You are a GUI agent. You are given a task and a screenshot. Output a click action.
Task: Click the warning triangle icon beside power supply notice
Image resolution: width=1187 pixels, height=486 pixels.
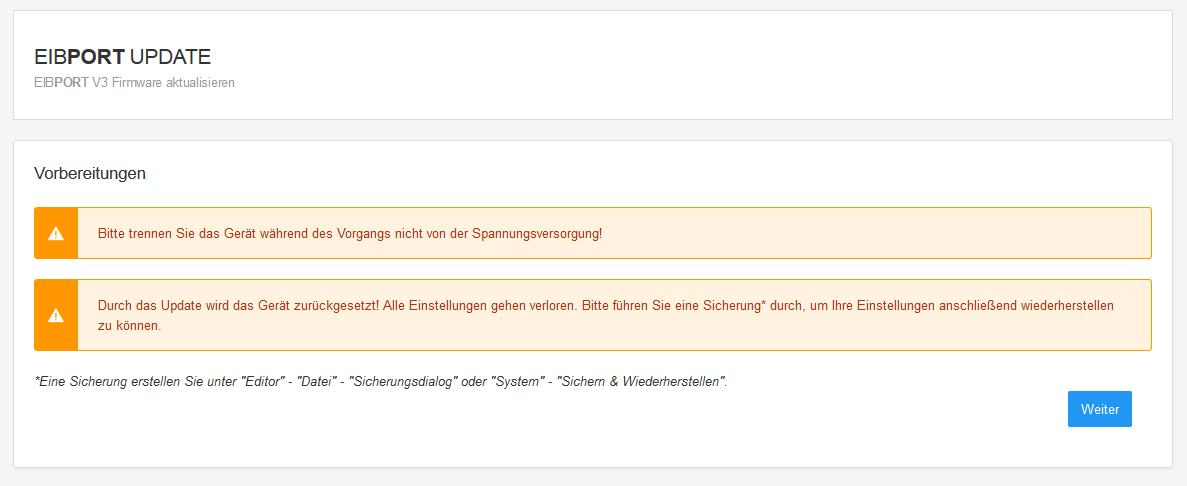[x=56, y=233]
